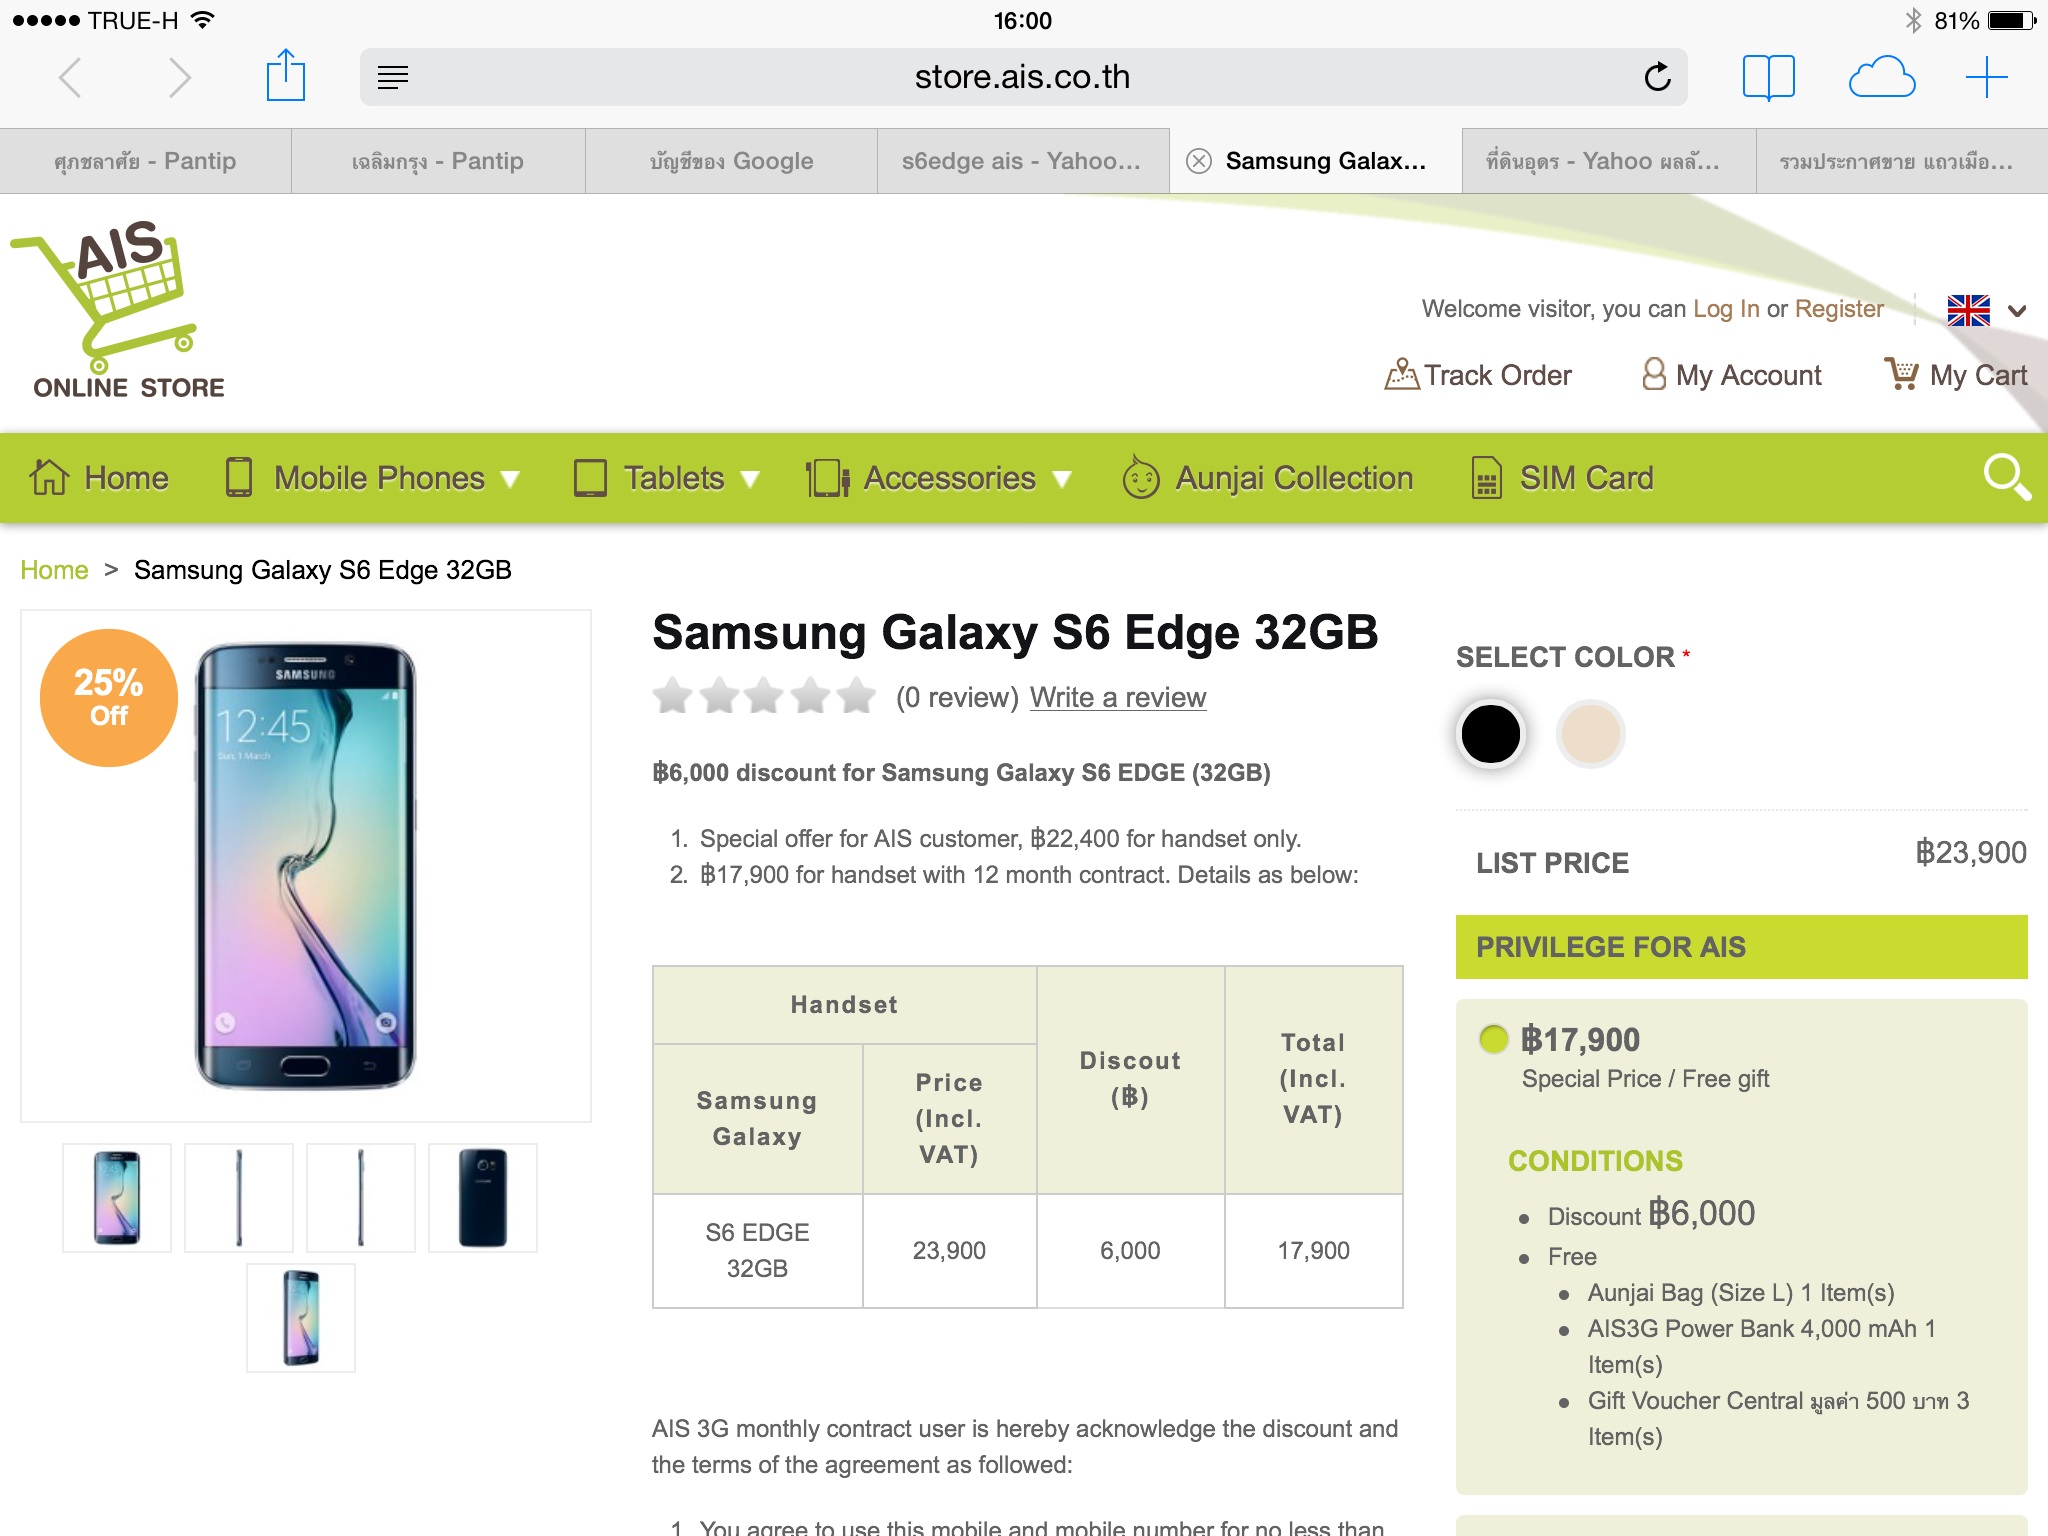Open My Cart shopping cart icon
The image size is (2048, 1536).
coord(1901,374)
